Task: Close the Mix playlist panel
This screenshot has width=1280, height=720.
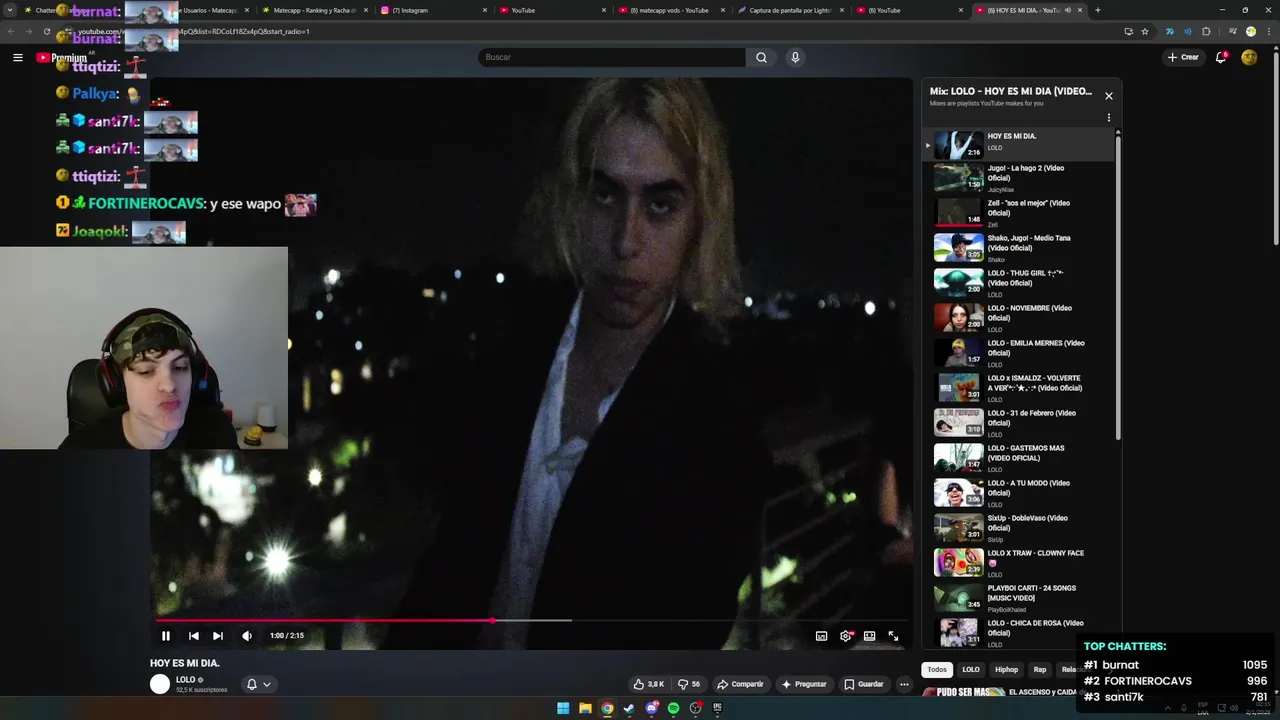Action: coord(1108,96)
